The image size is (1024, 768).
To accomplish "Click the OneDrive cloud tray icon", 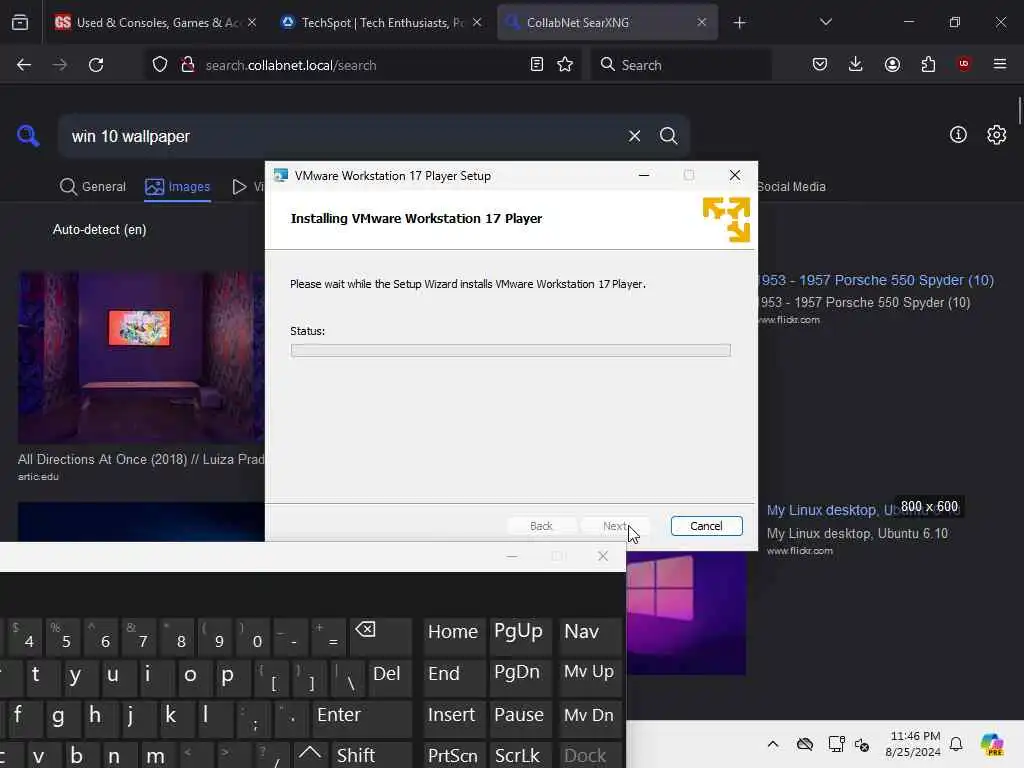I will coord(805,744).
